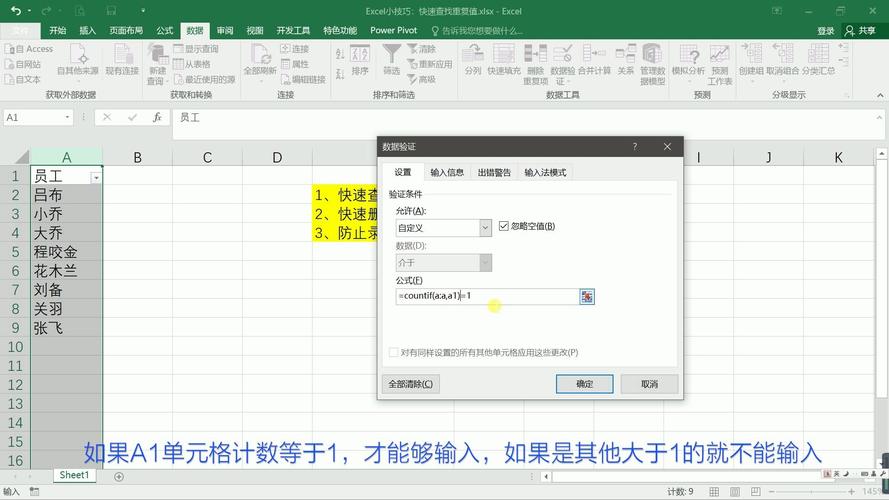Toggle 忽略空值 ignore blank checkbox

pyautogui.click(x=503, y=226)
